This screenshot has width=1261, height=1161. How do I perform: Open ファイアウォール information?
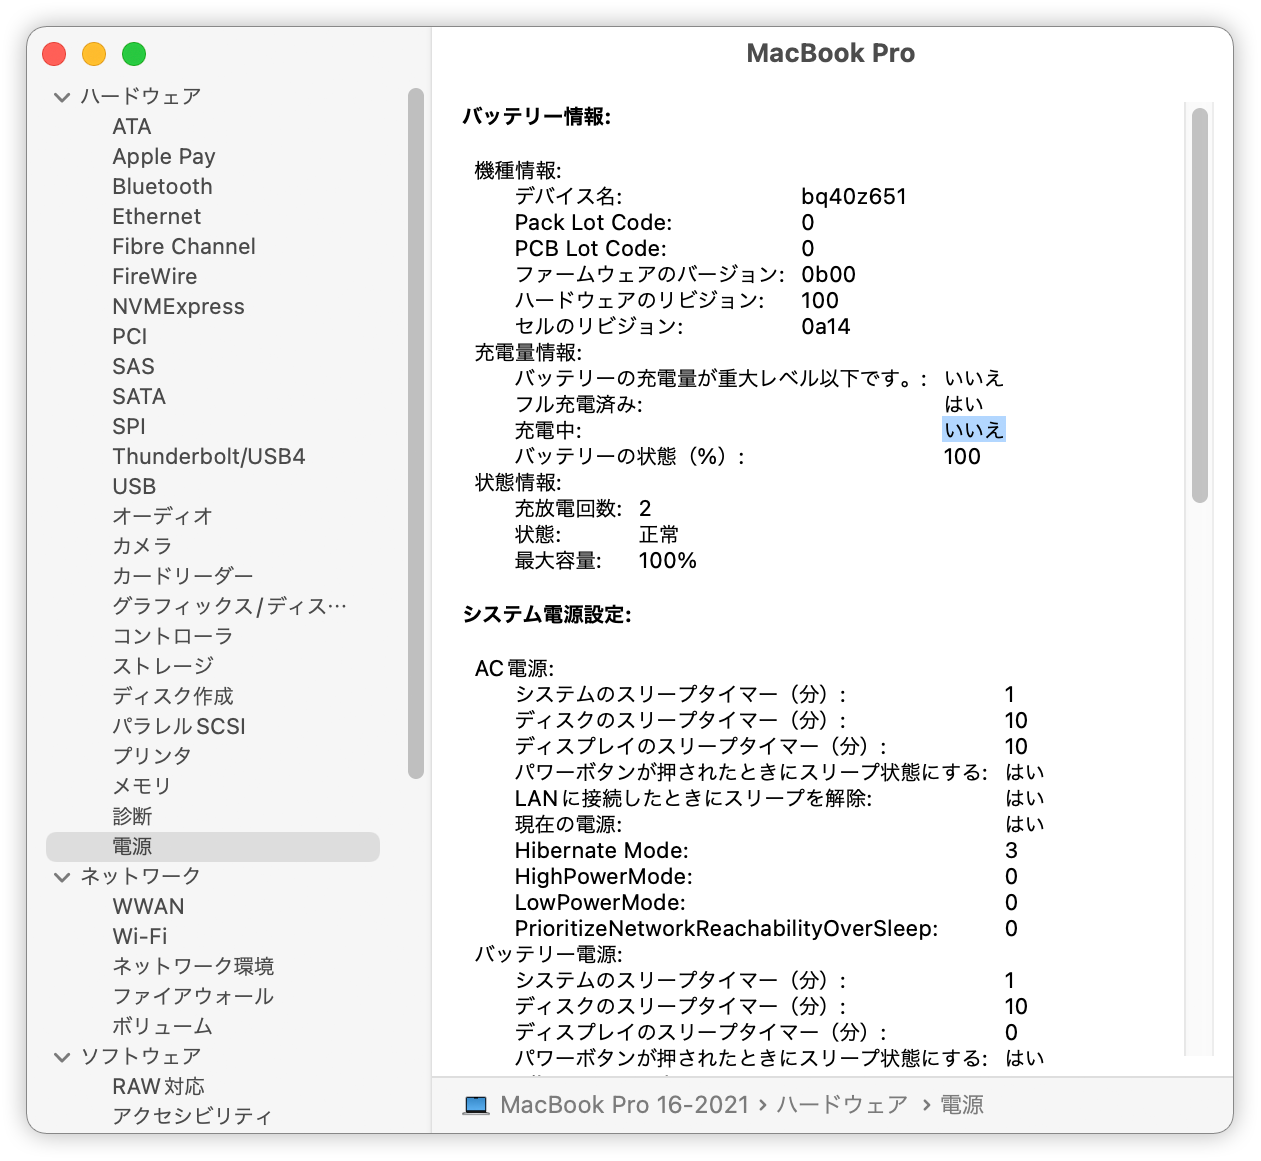pos(193,997)
